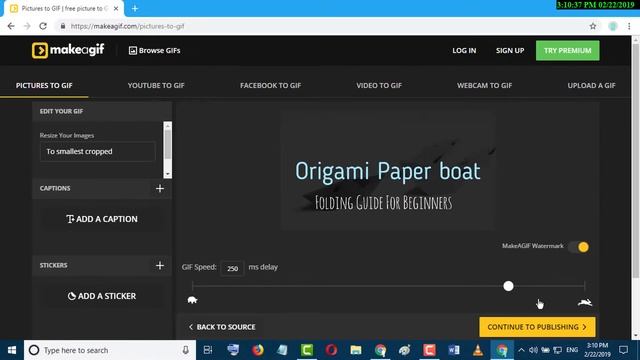Click the rabbit fast-speed icon

pyautogui.click(x=585, y=302)
